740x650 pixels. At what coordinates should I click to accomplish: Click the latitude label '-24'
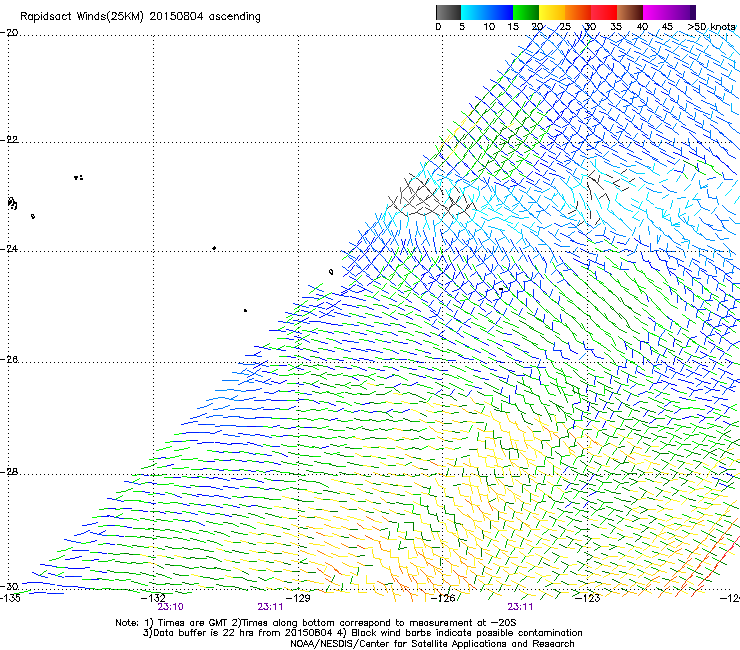pyautogui.click(x=9, y=249)
